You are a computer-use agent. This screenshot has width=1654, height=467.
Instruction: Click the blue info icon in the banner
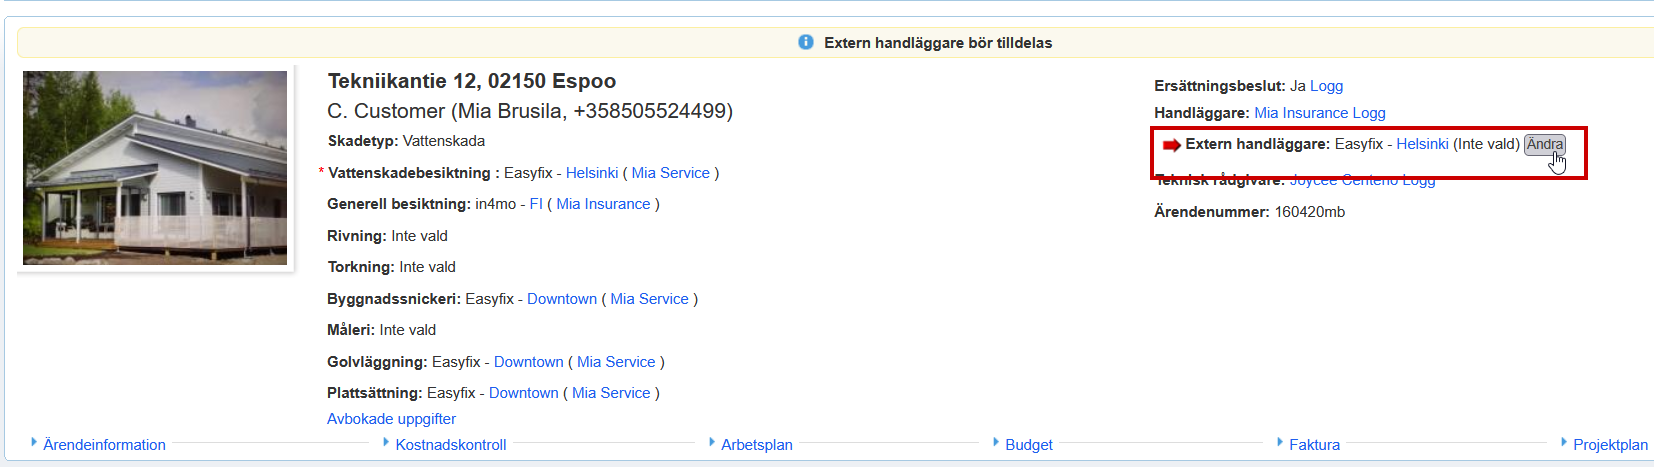pyautogui.click(x=806, y=42)
